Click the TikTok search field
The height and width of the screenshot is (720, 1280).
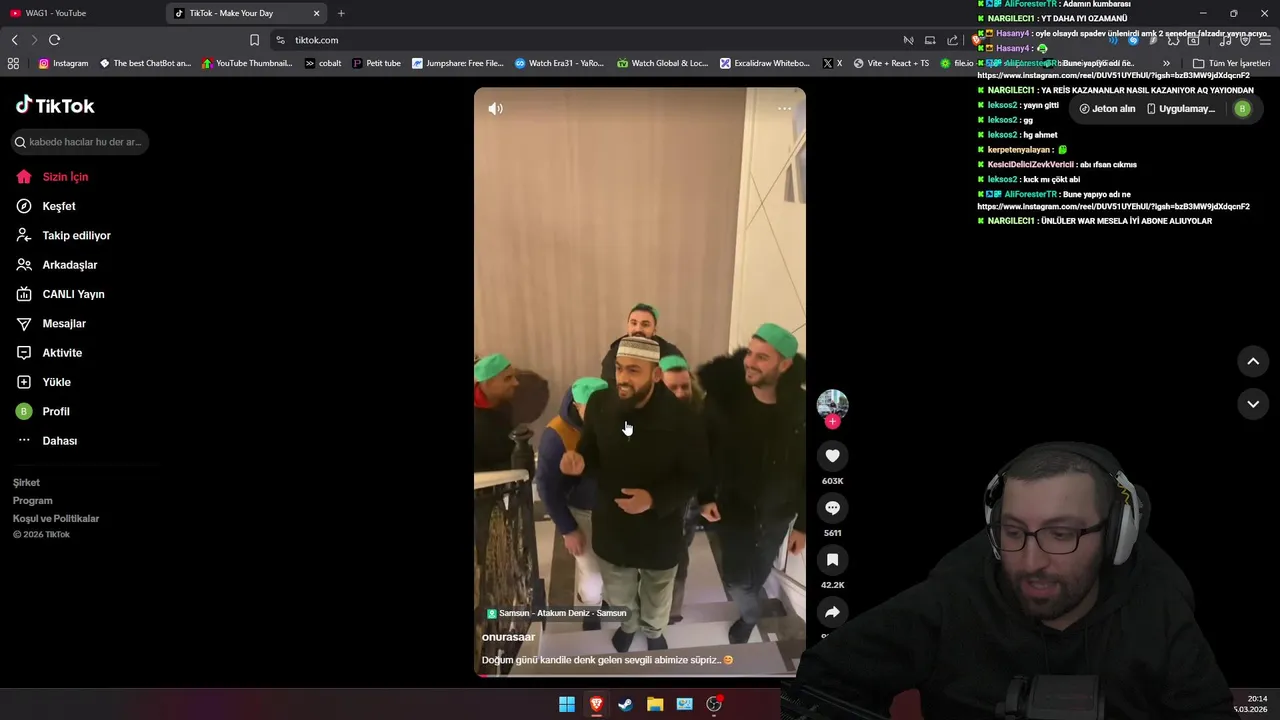click(81, 142)
